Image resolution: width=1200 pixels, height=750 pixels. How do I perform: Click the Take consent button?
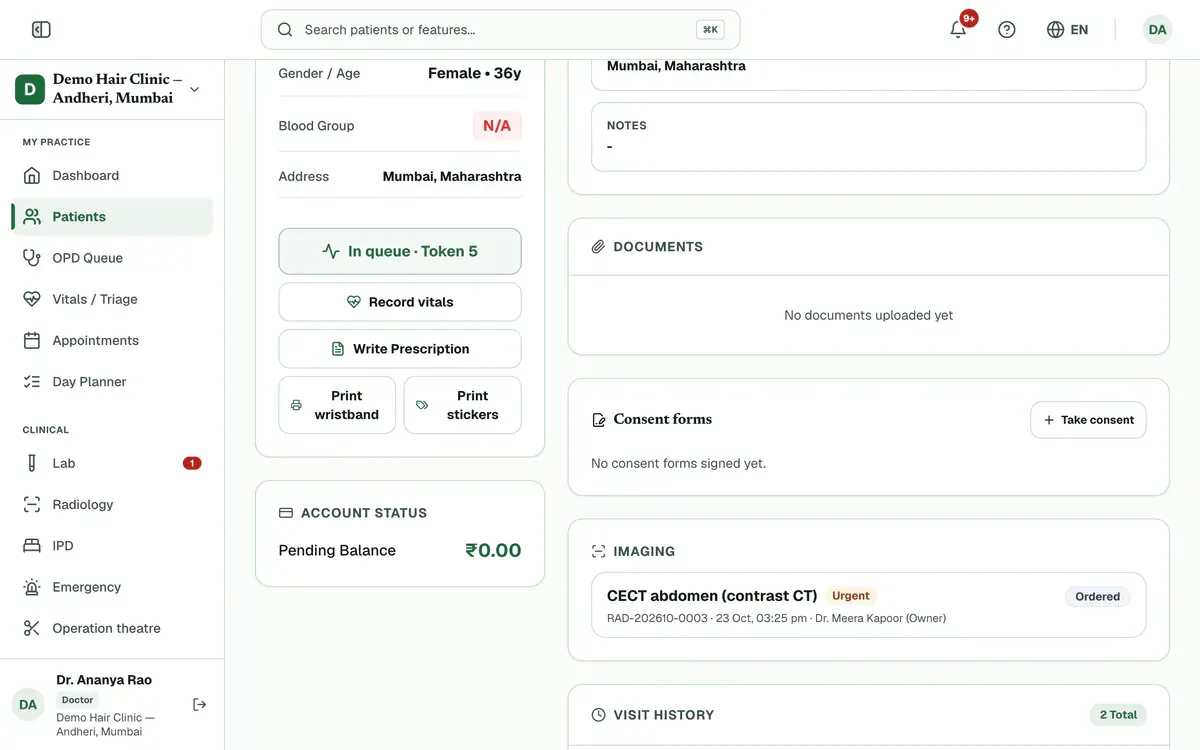pyautogui.click(x=1088, y=420)
